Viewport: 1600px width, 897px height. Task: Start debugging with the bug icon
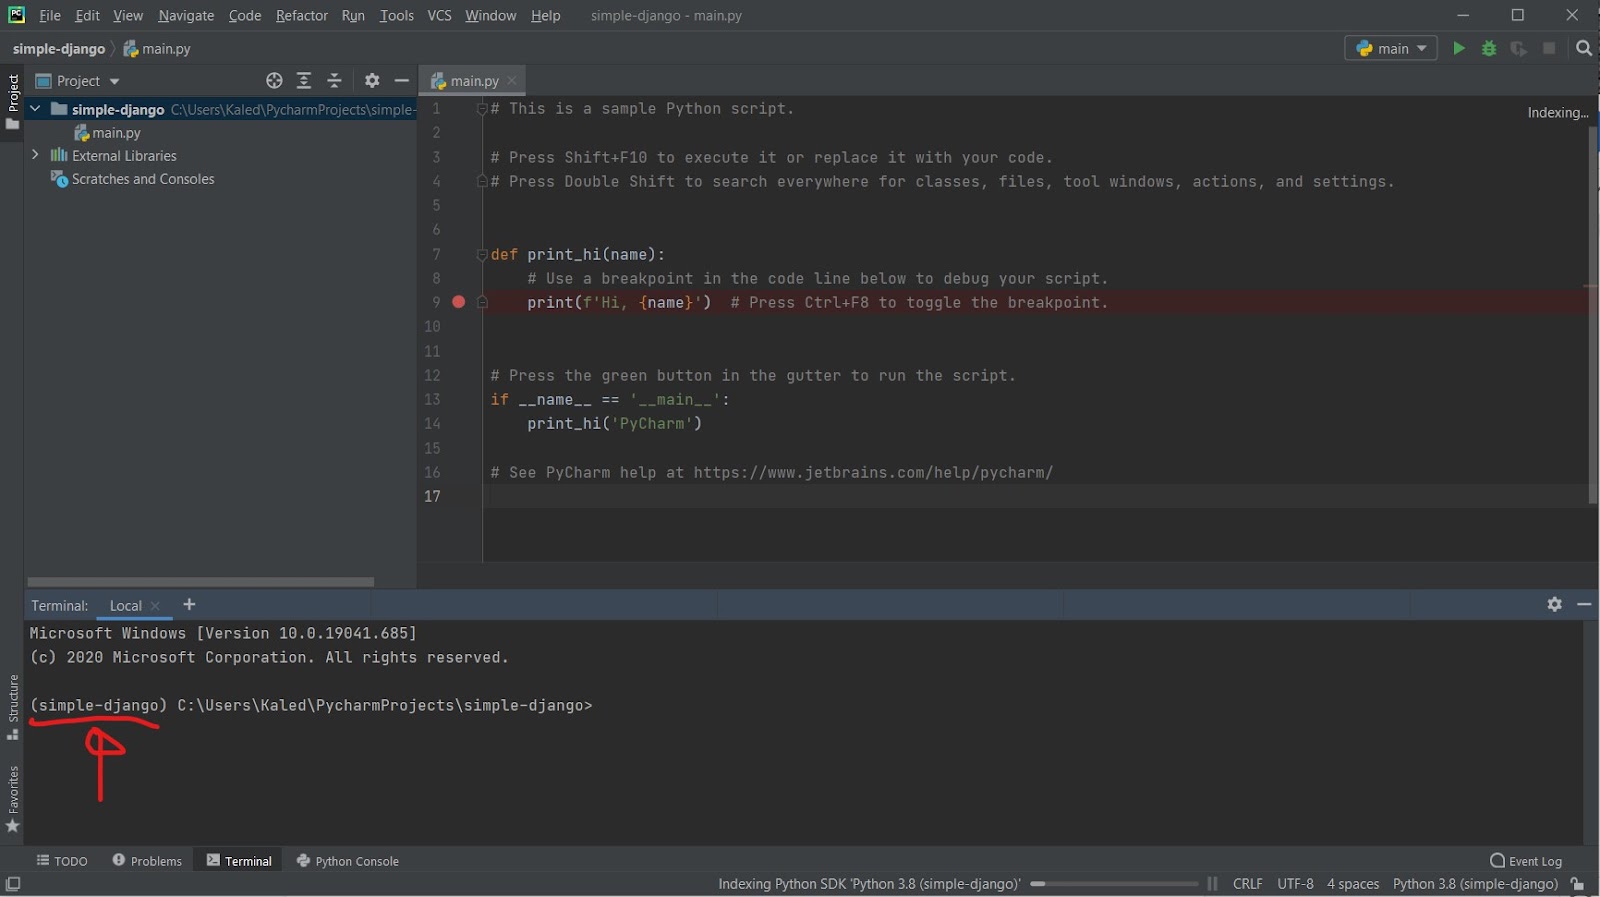pos(1489,48)
